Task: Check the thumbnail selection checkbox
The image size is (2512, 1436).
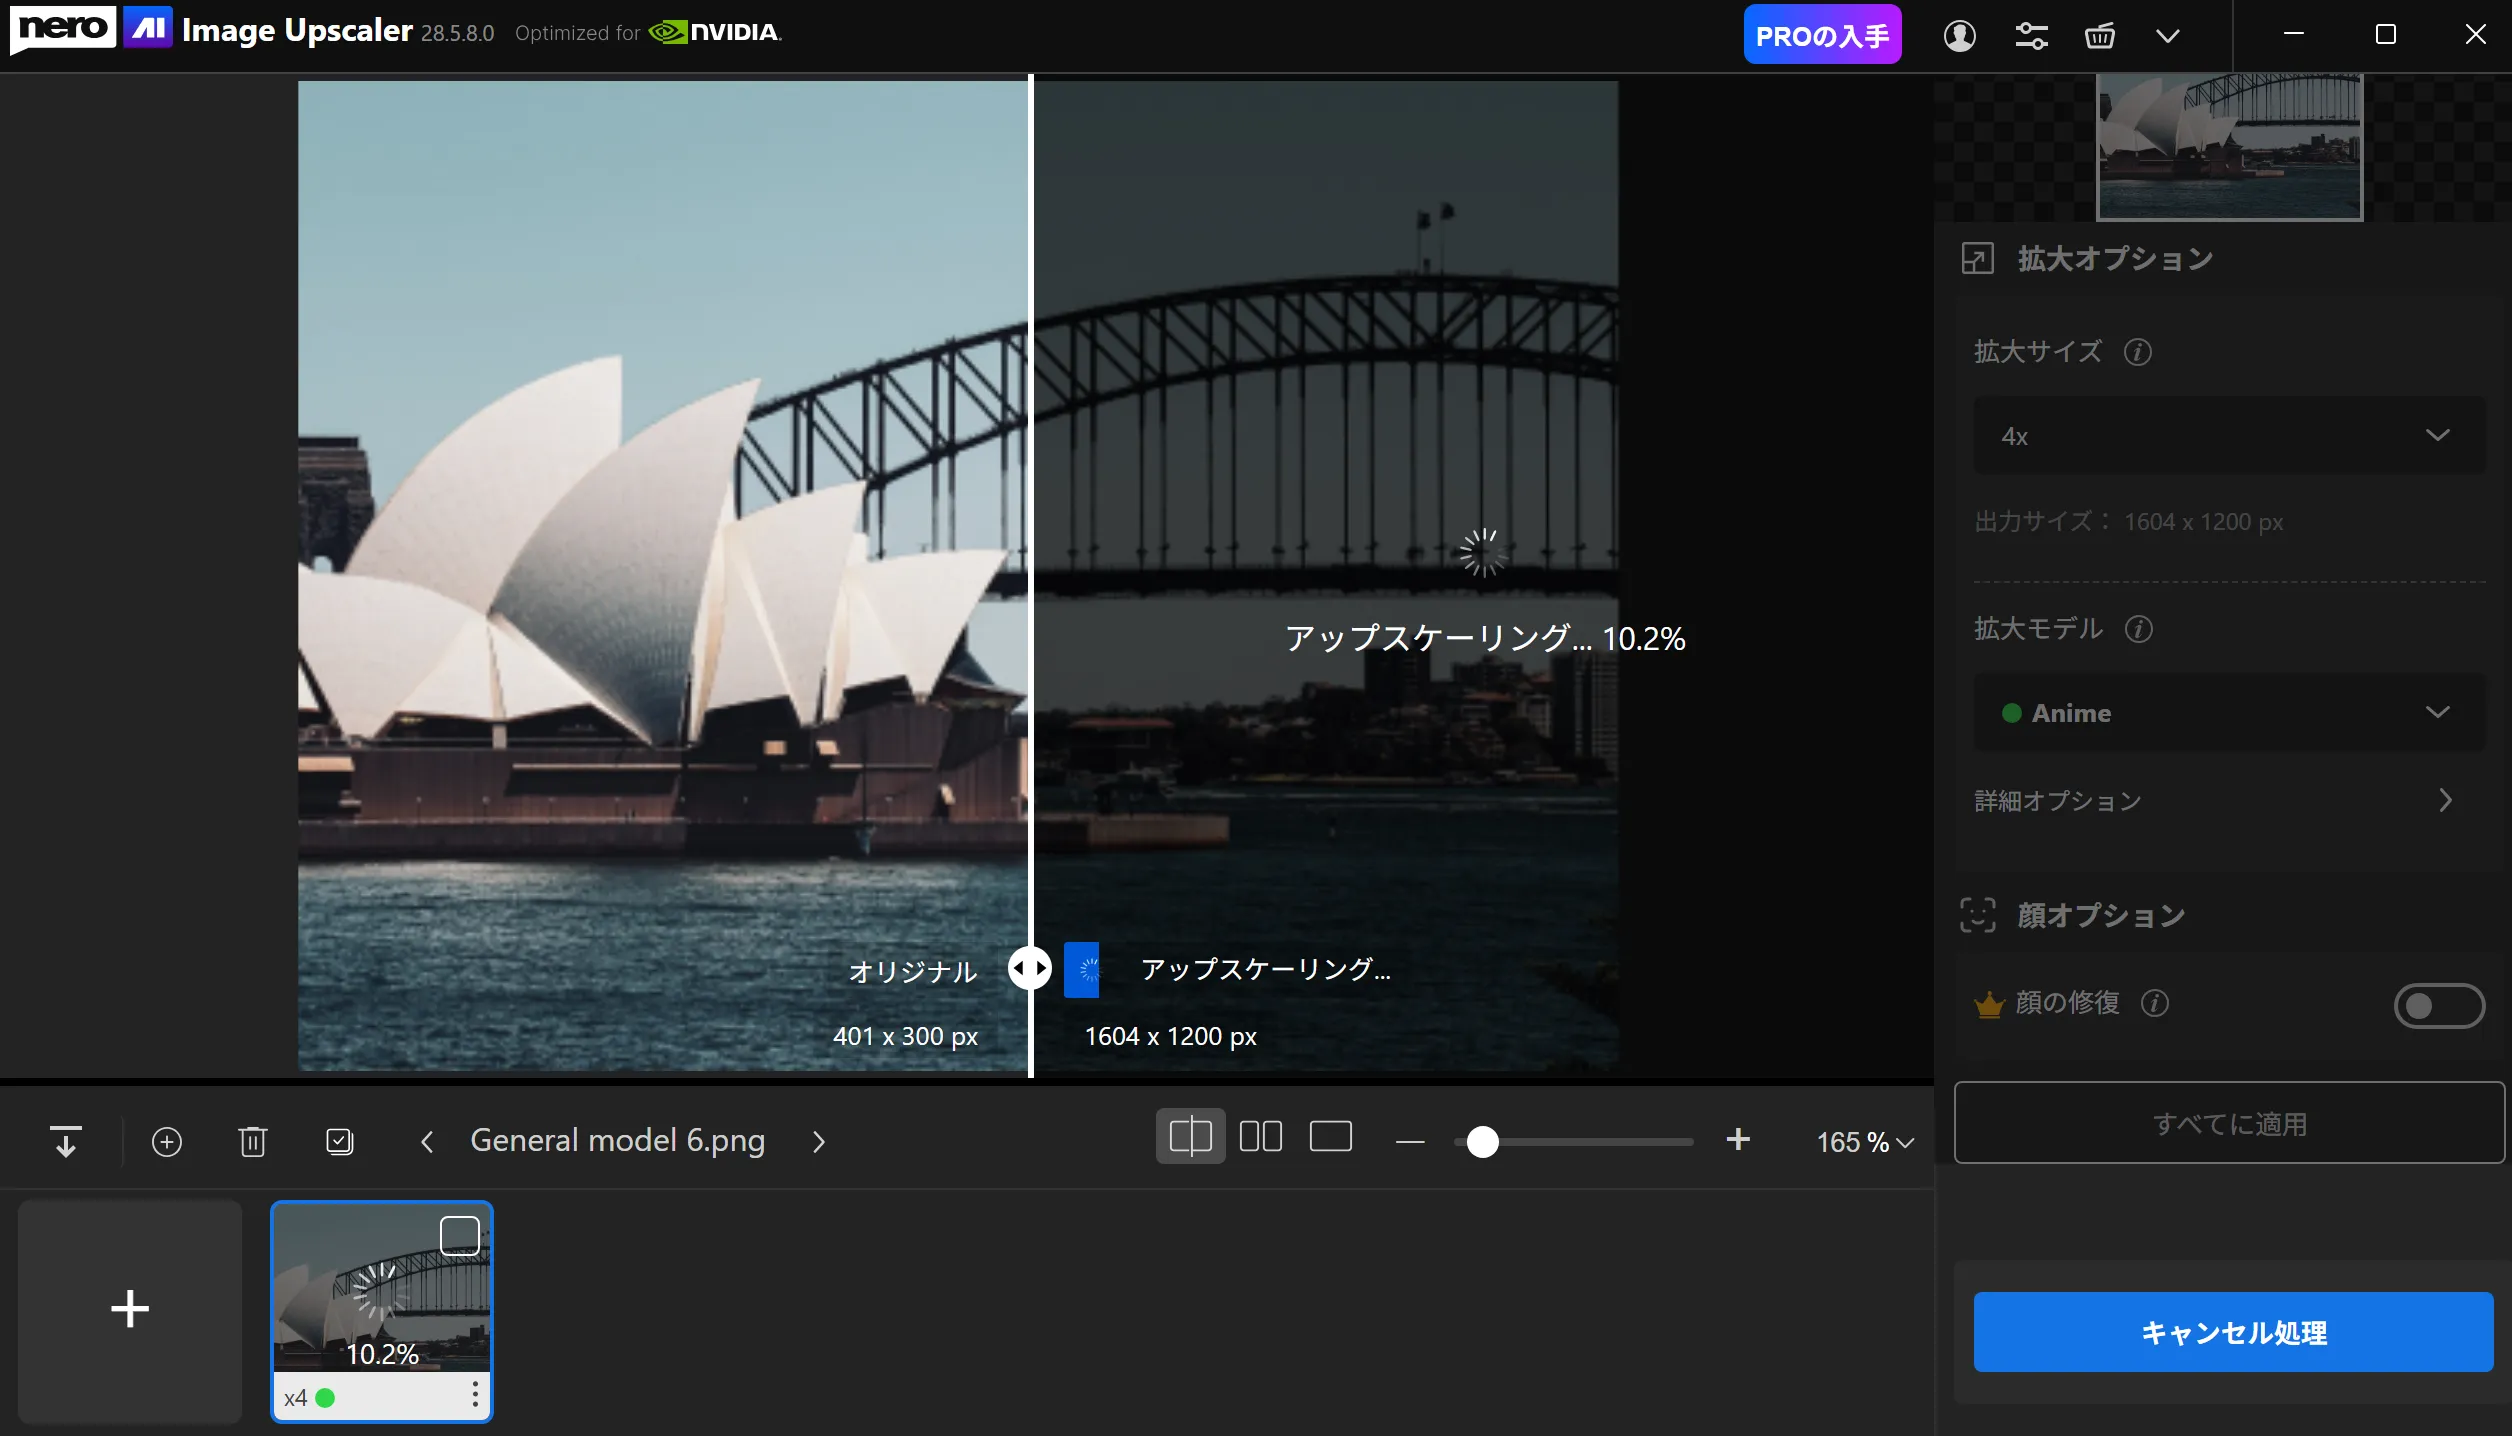Action: (460, 1236)
